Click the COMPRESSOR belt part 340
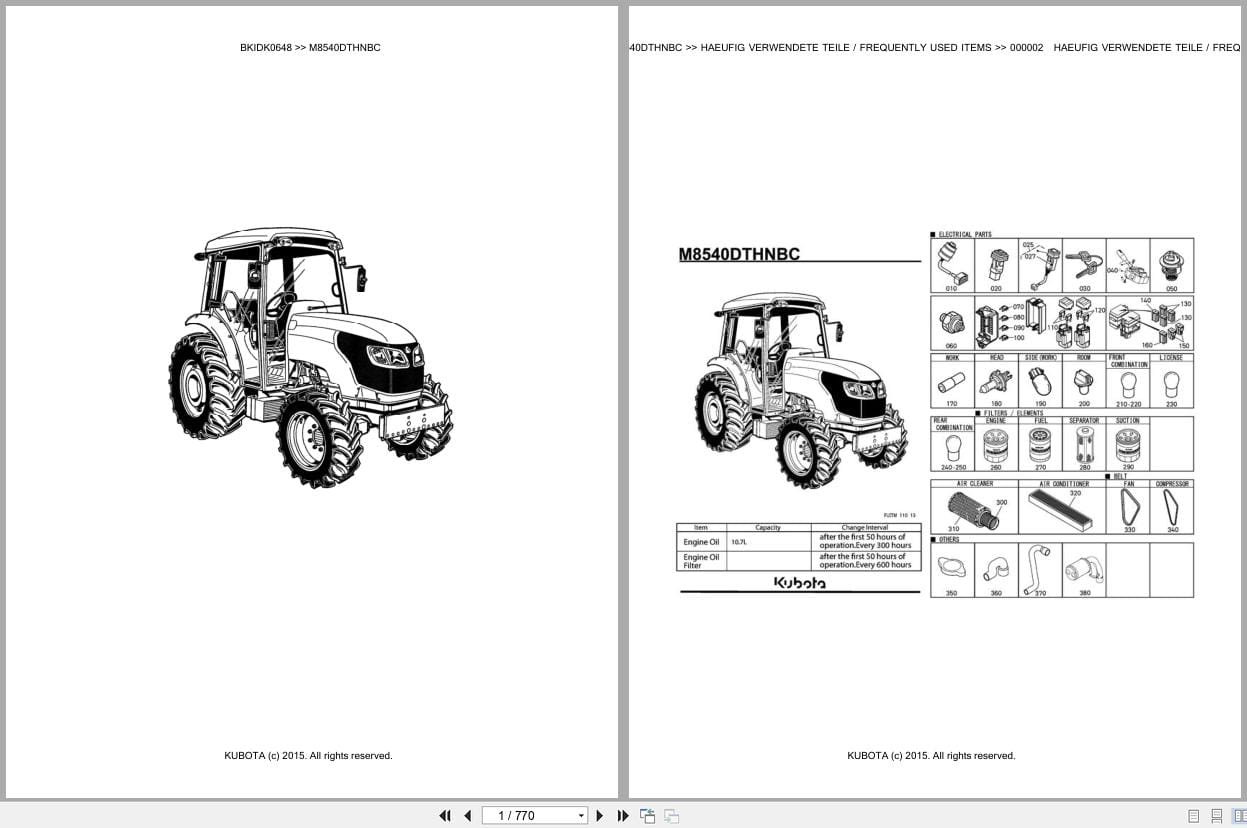Image resolution: width=1247 pixels, height=828 pixels. (x=1172, y=508)
